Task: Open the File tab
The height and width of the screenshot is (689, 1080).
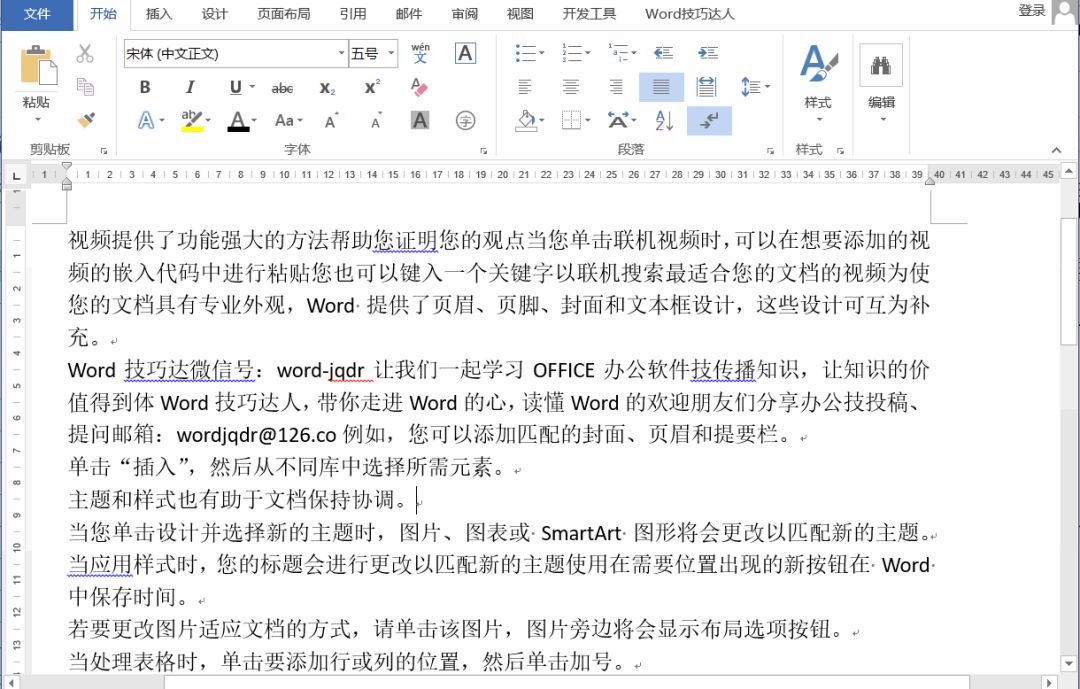Action: [x=37, y=14]
